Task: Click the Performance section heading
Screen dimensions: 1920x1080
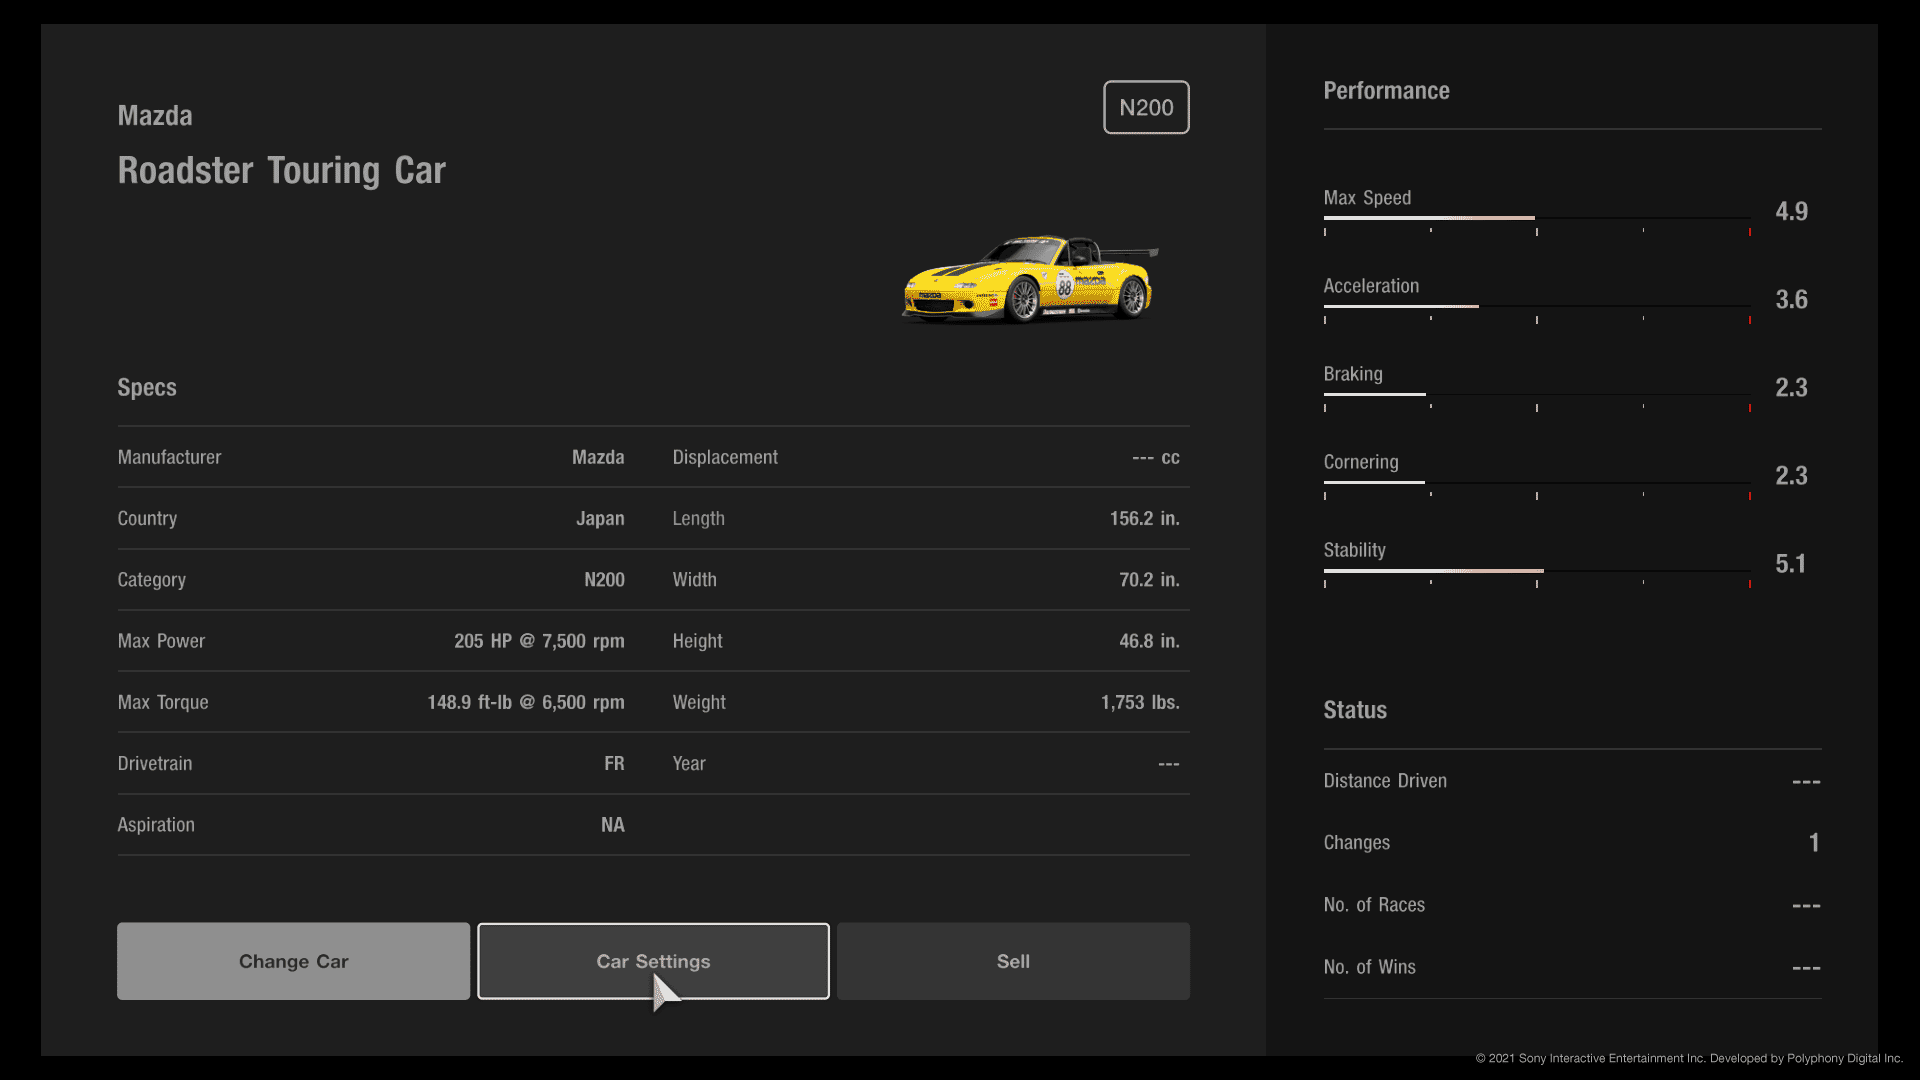Action: [1386, 91]
